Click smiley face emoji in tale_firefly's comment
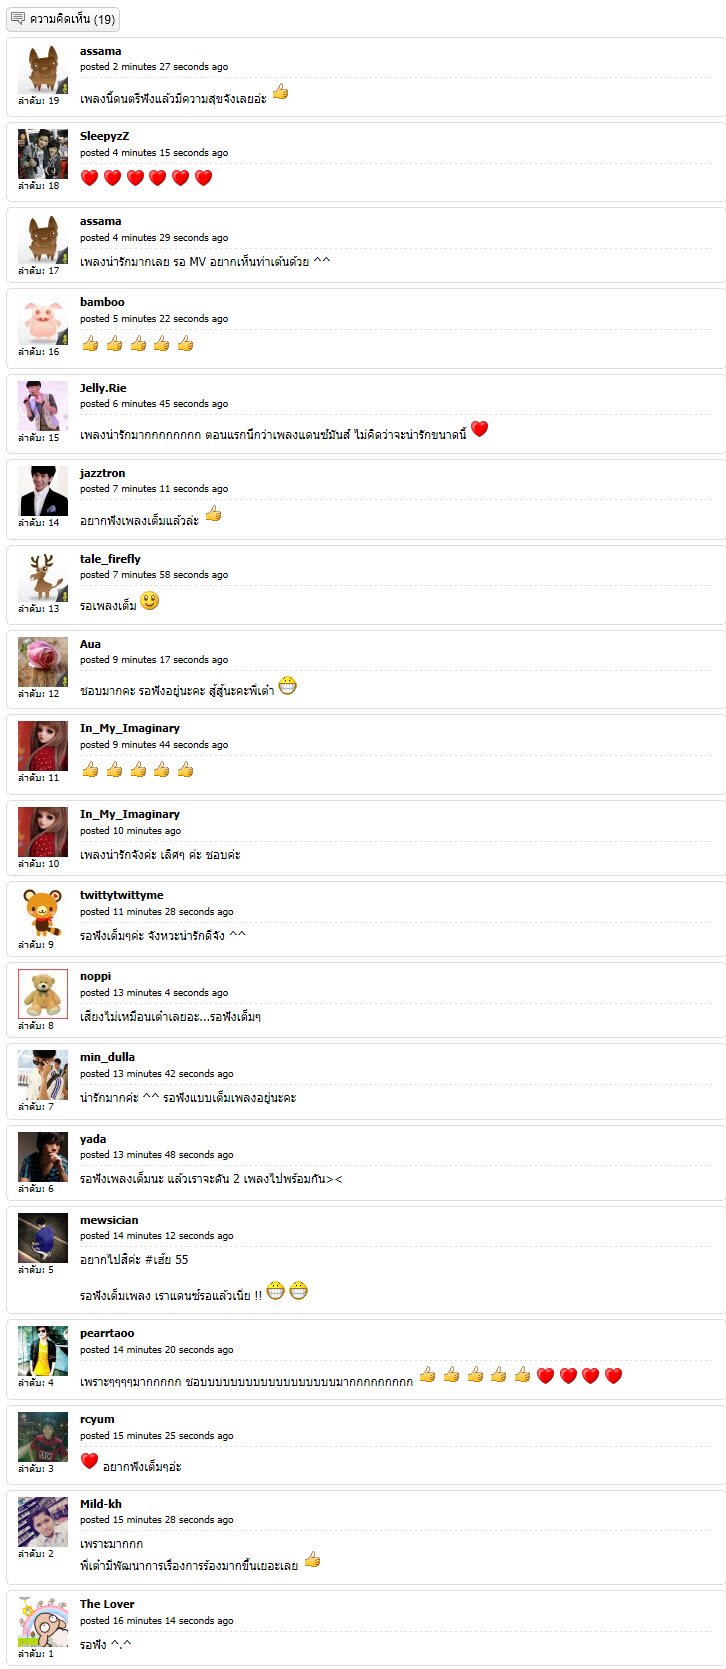726x1669 pixels. coord(150,601)
